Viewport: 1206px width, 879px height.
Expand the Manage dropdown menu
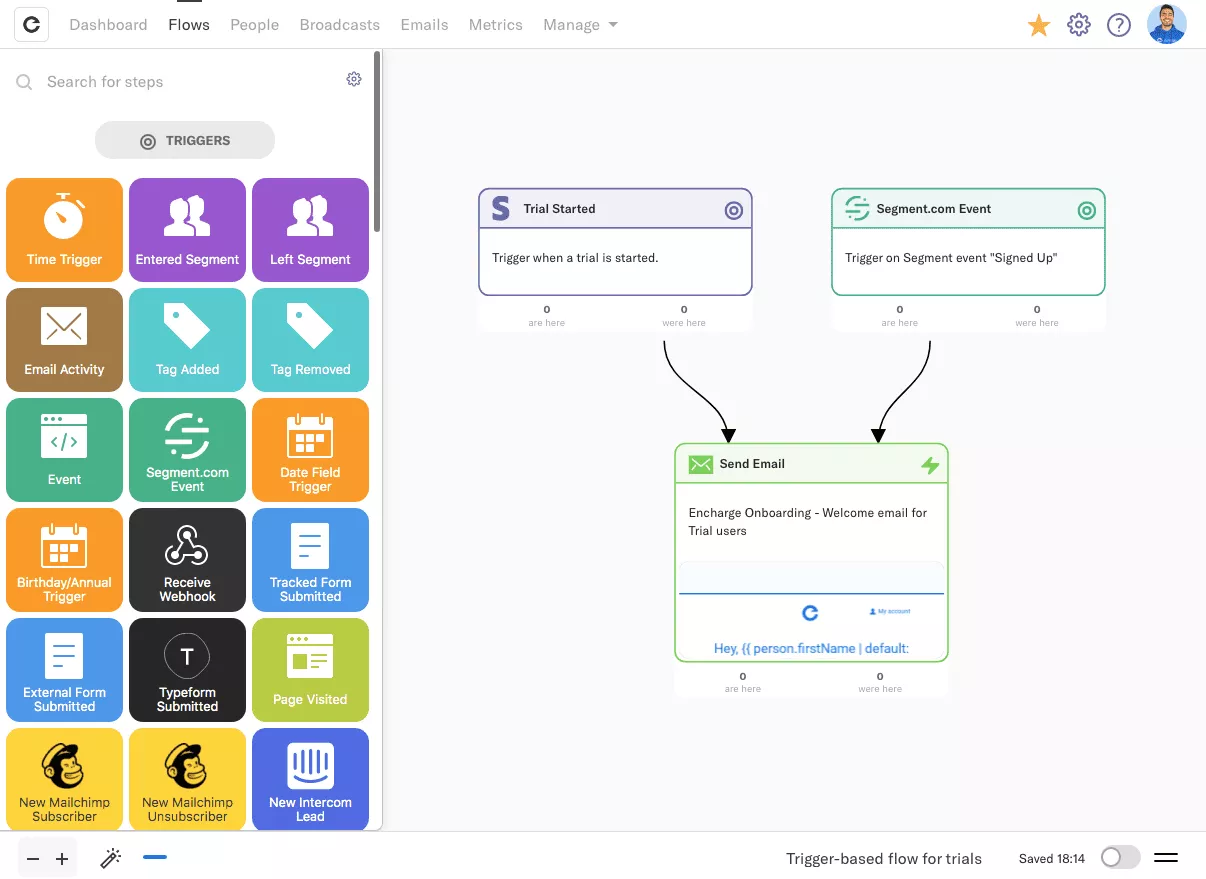(x=580, y=25)
